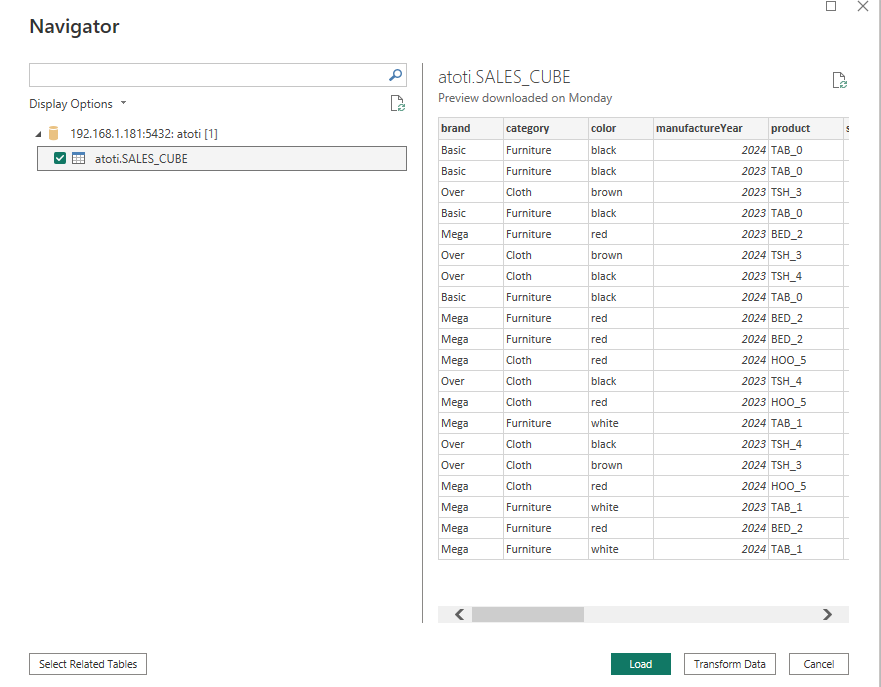Click the search magnifier icon
Image resolution: width=881 pixels, height=687 pixels.
[396, 75]
